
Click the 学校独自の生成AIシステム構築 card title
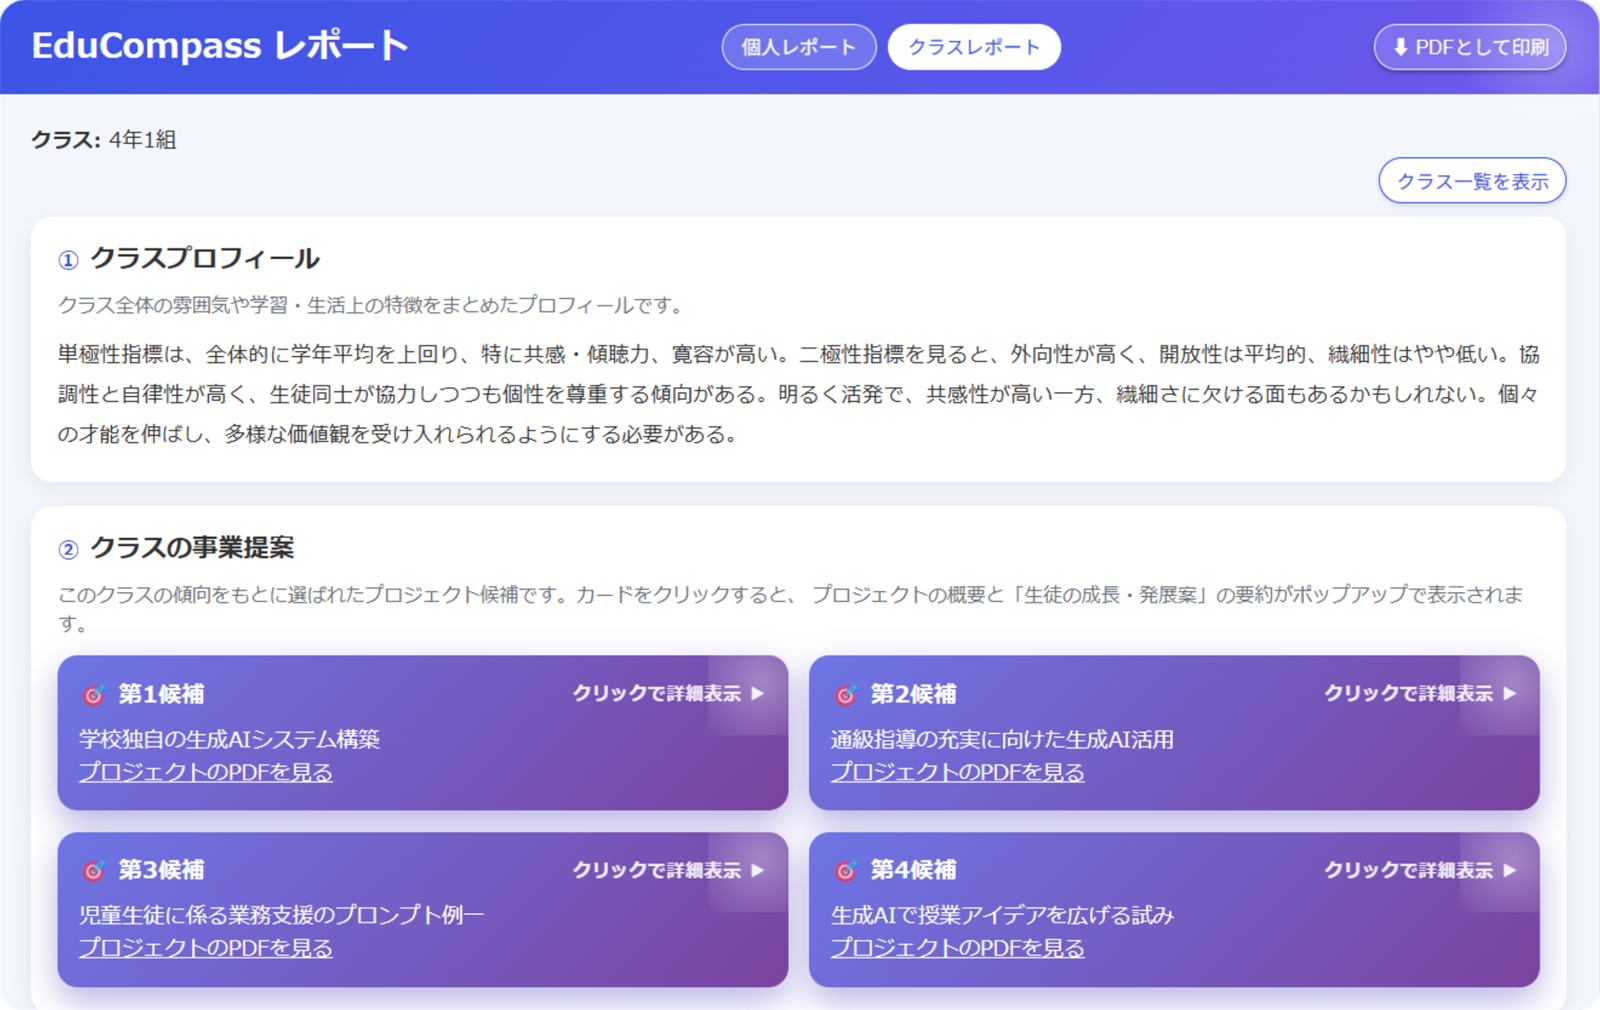click(x=230, y=739)
